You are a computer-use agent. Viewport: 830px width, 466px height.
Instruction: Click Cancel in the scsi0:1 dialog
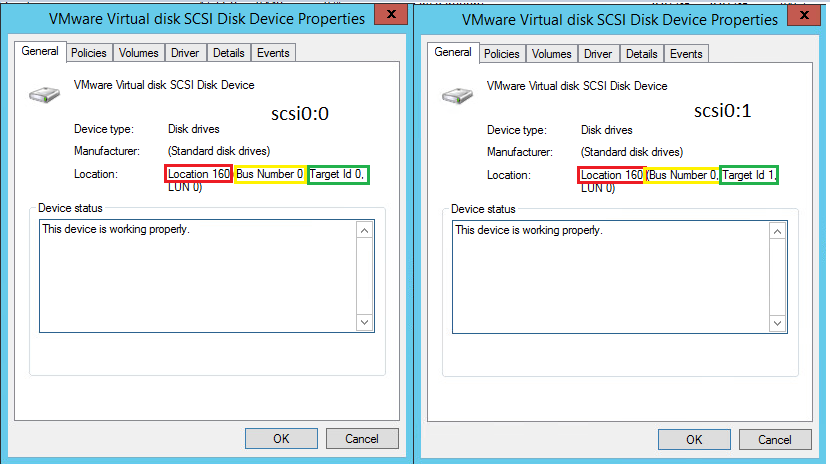[x=775, y=440]
